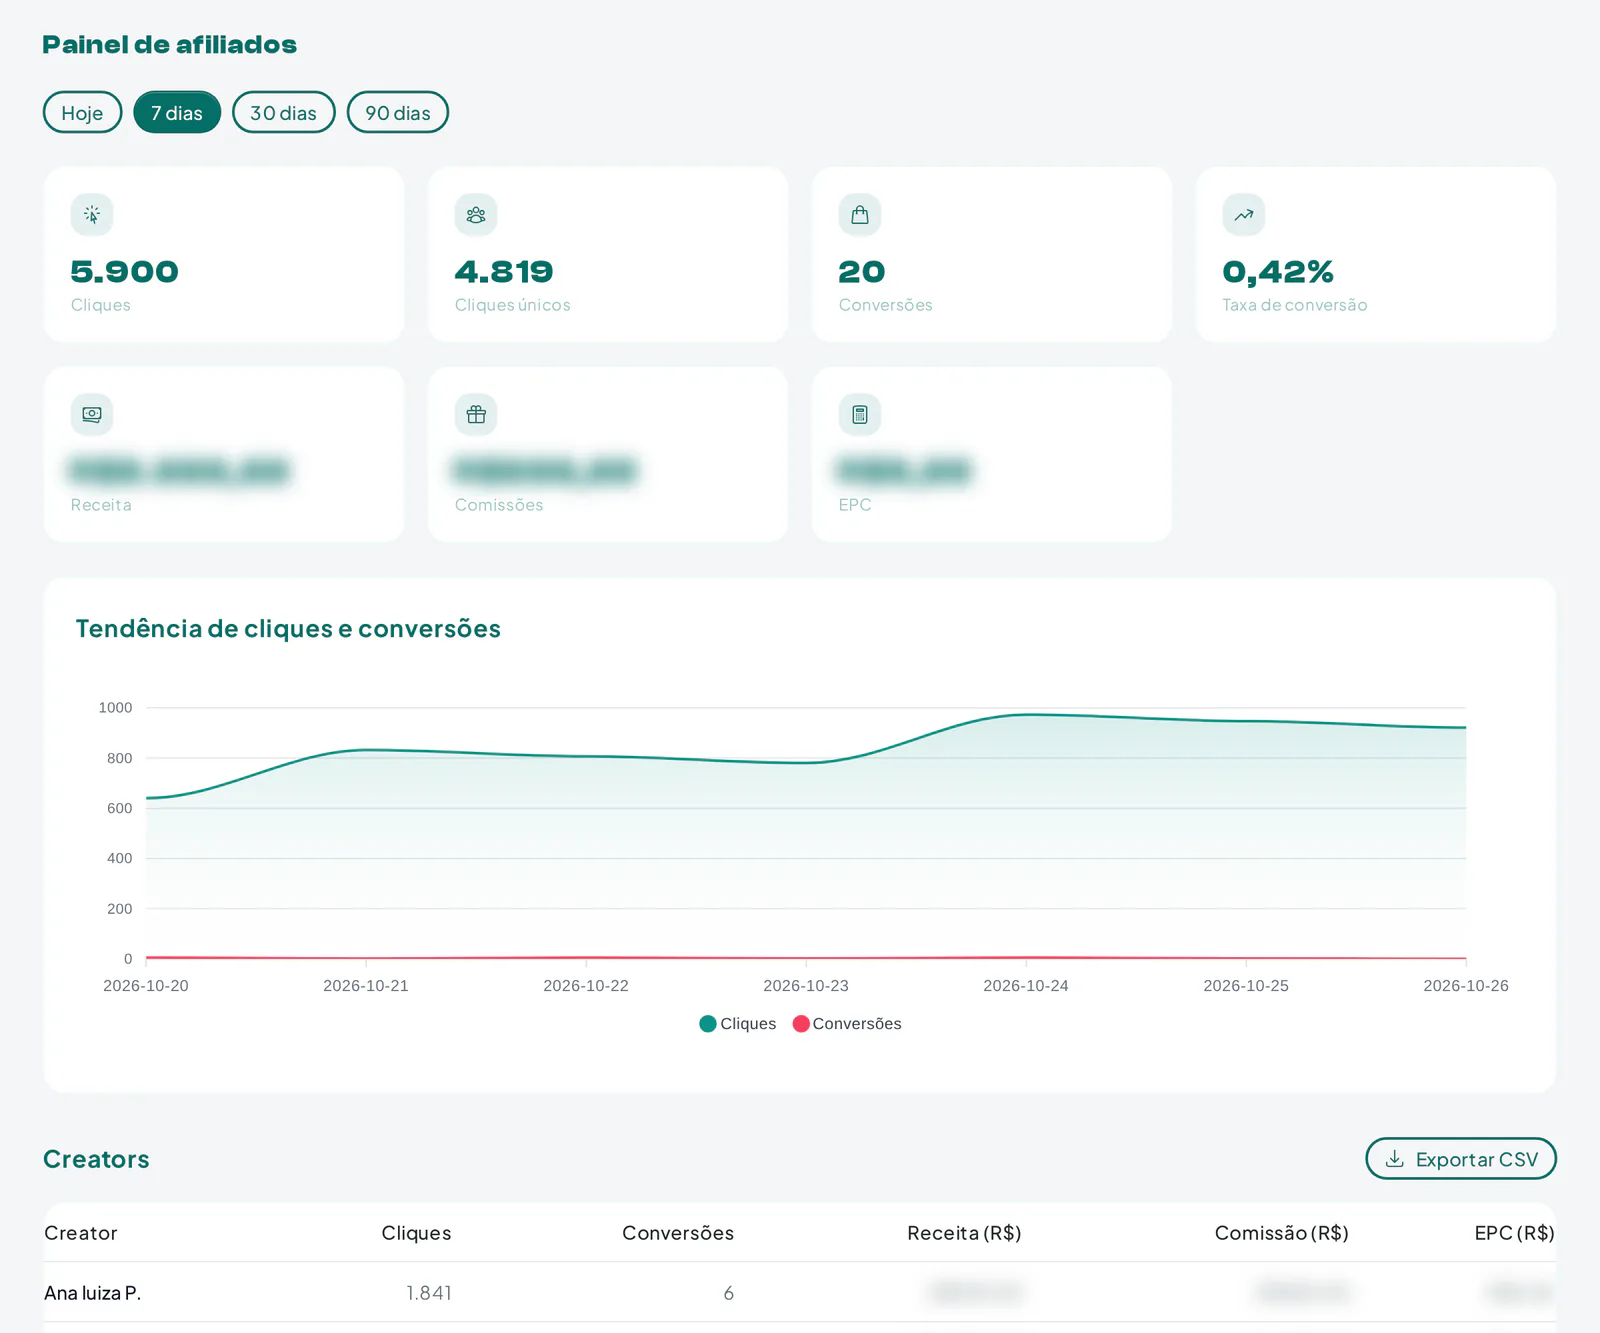The width and height of the screenshot is (1600, 1333).
Task: Click the banknote icon on Receita card
Action: [92, 414]
